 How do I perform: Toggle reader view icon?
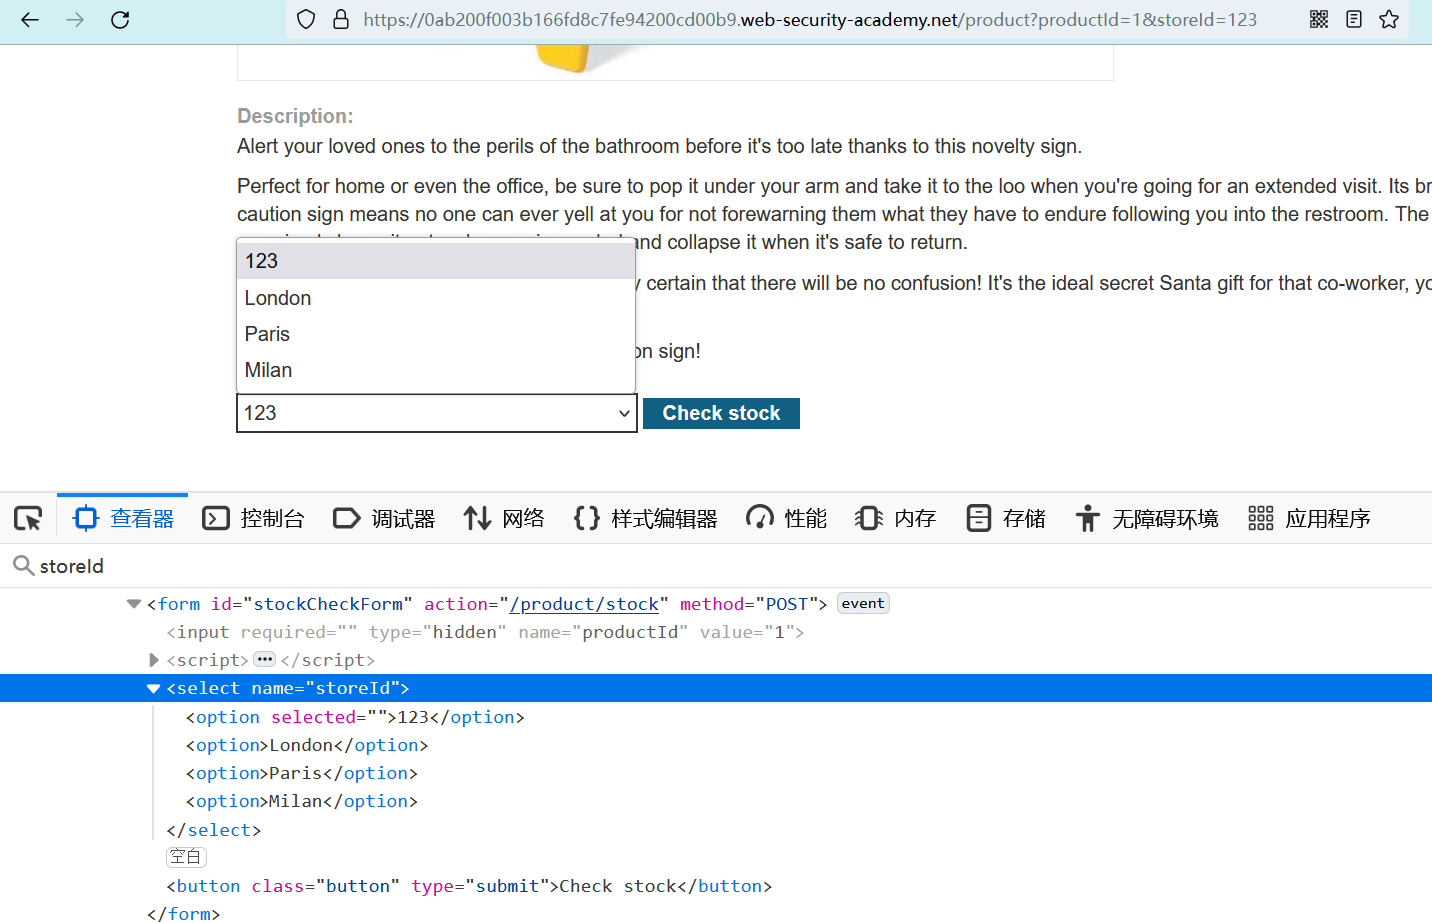(x=1354, y=20)
